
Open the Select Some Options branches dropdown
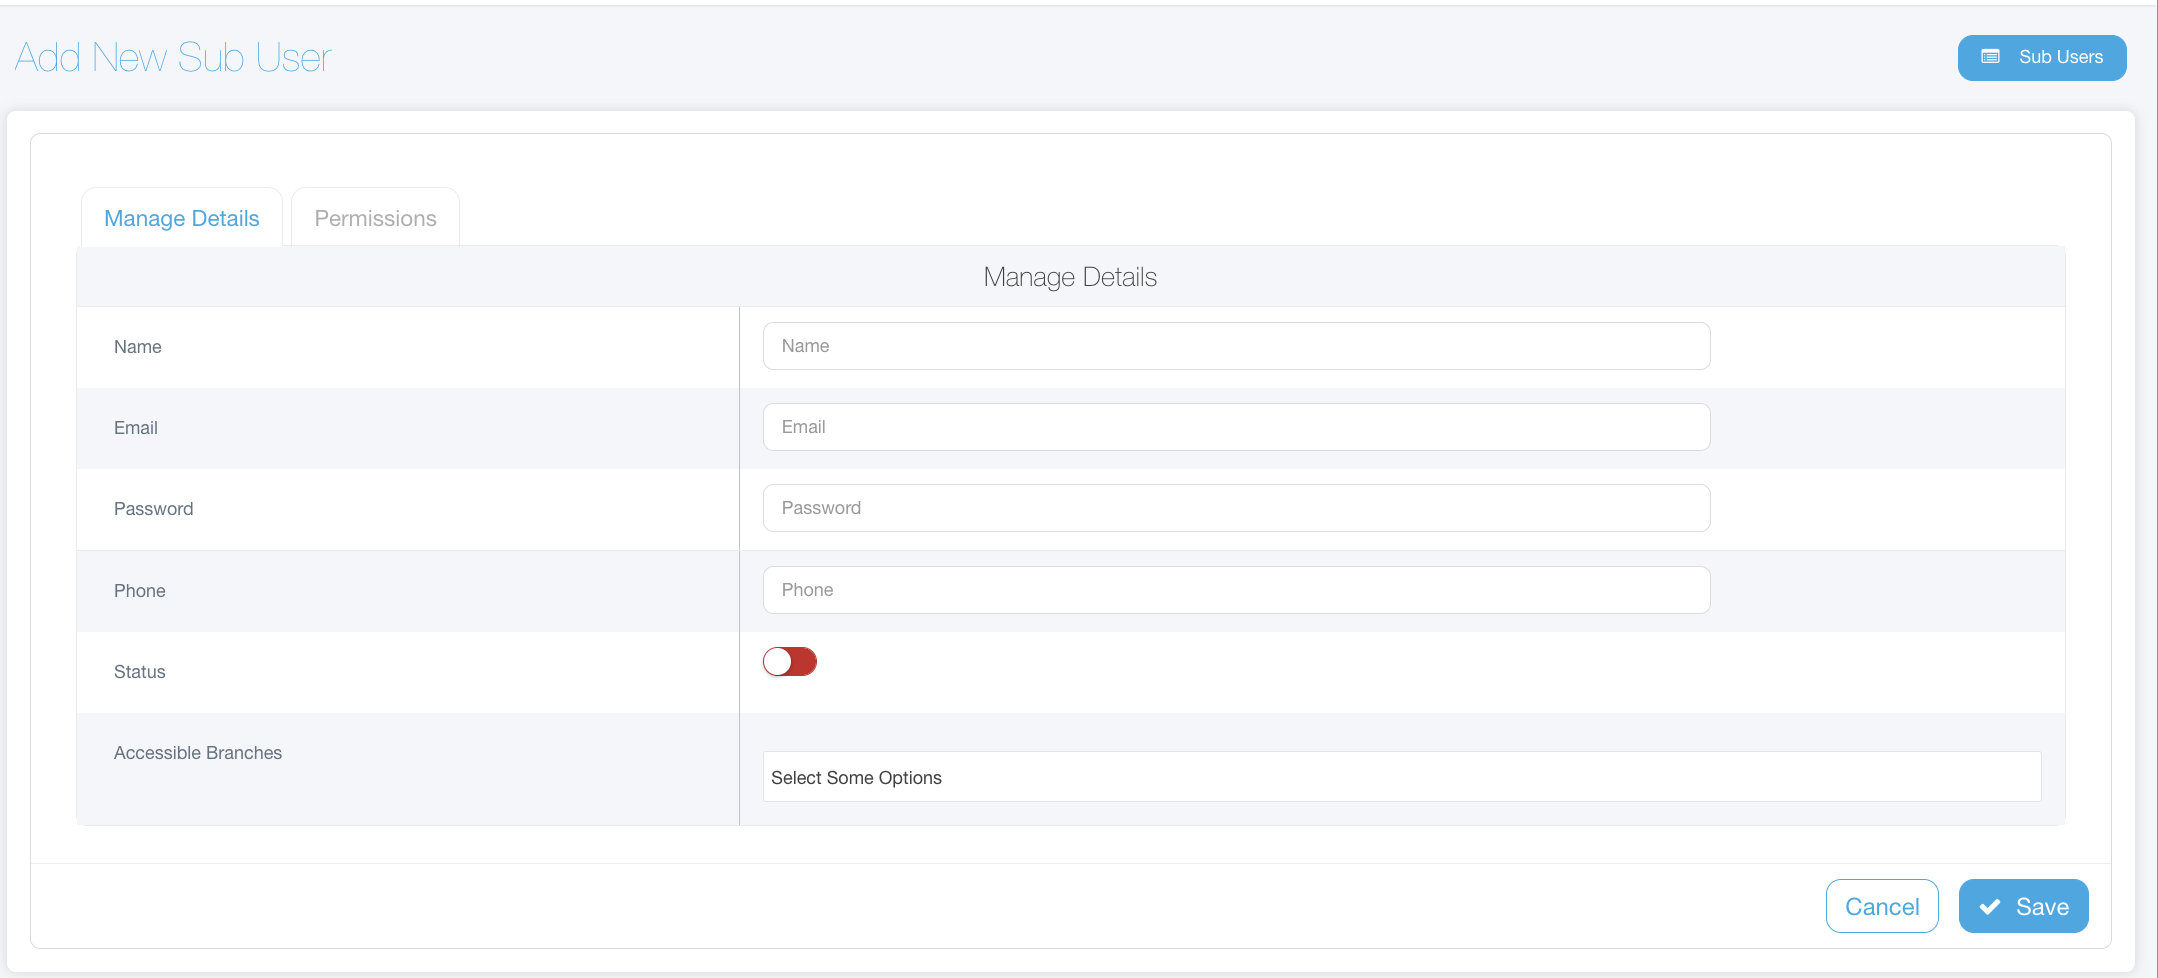click(x=1400, y=777)
